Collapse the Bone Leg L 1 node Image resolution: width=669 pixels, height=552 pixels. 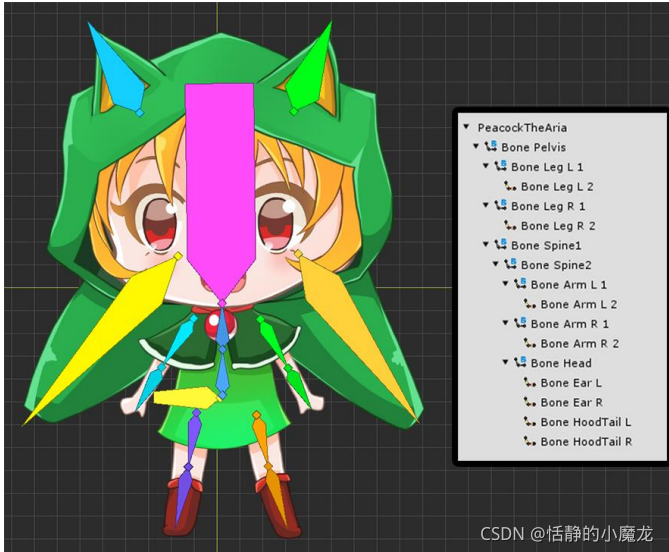[486, 166]
